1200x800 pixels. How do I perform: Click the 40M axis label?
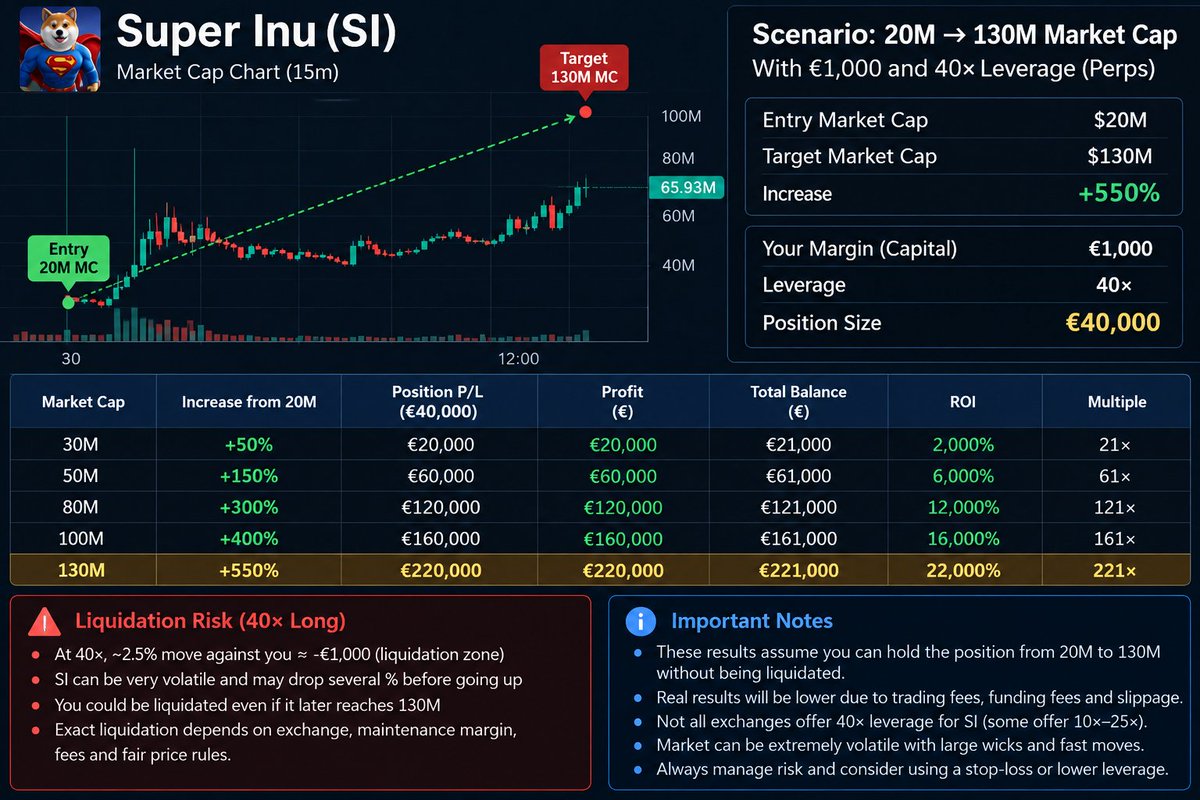pyautogui.click(x=679, y=265)
